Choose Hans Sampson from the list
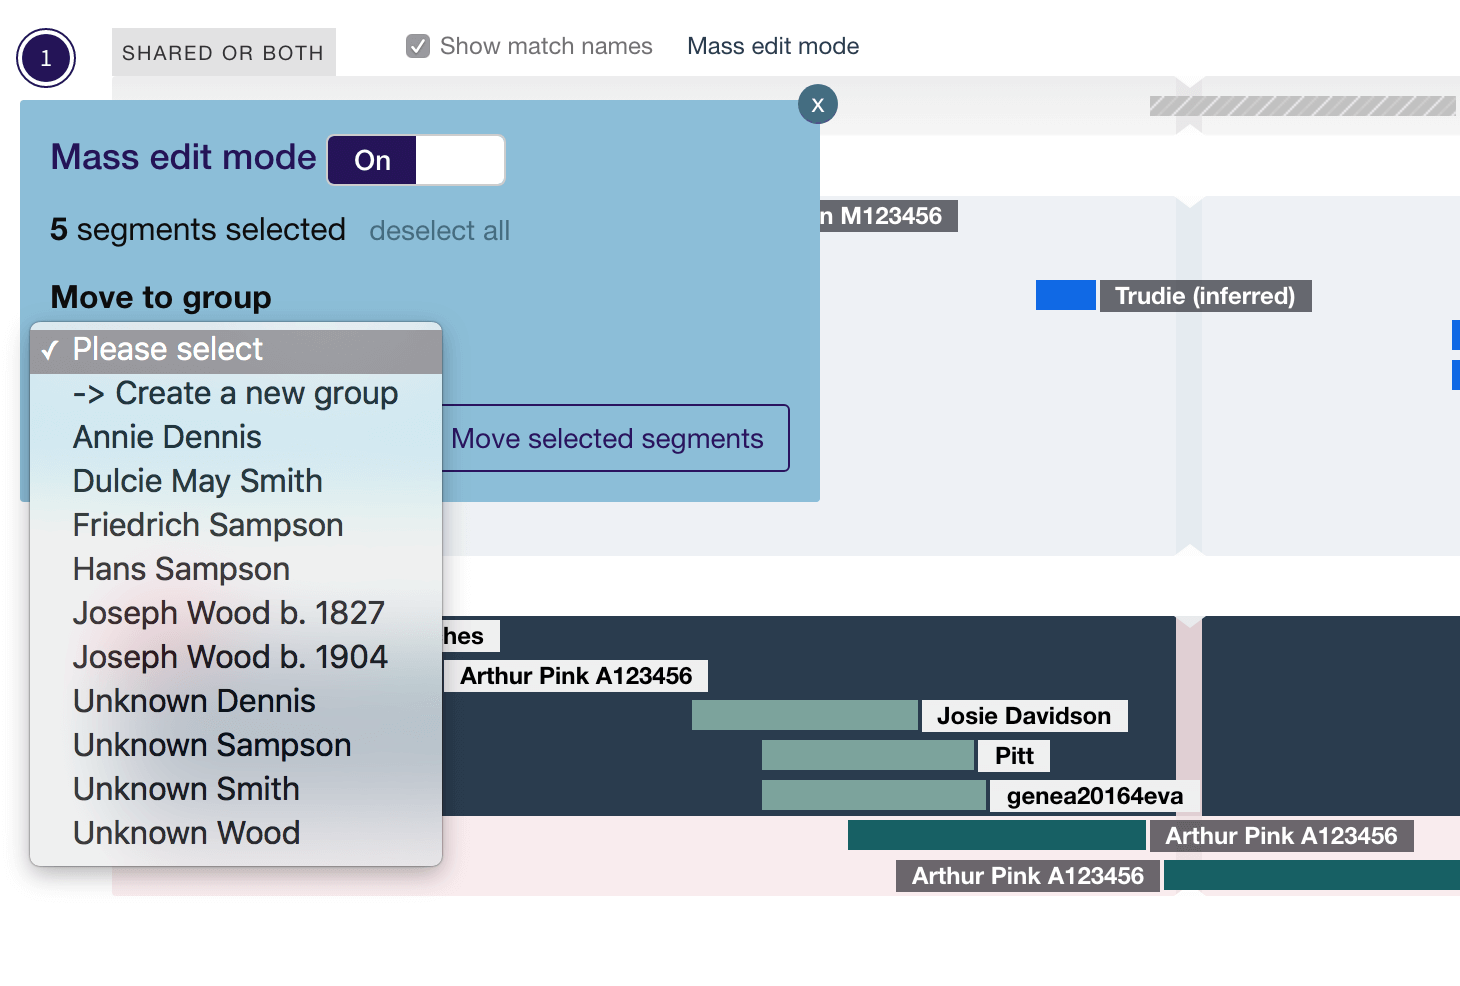The width and height of the screenshot is (1460, 986). tap(181, 570)
